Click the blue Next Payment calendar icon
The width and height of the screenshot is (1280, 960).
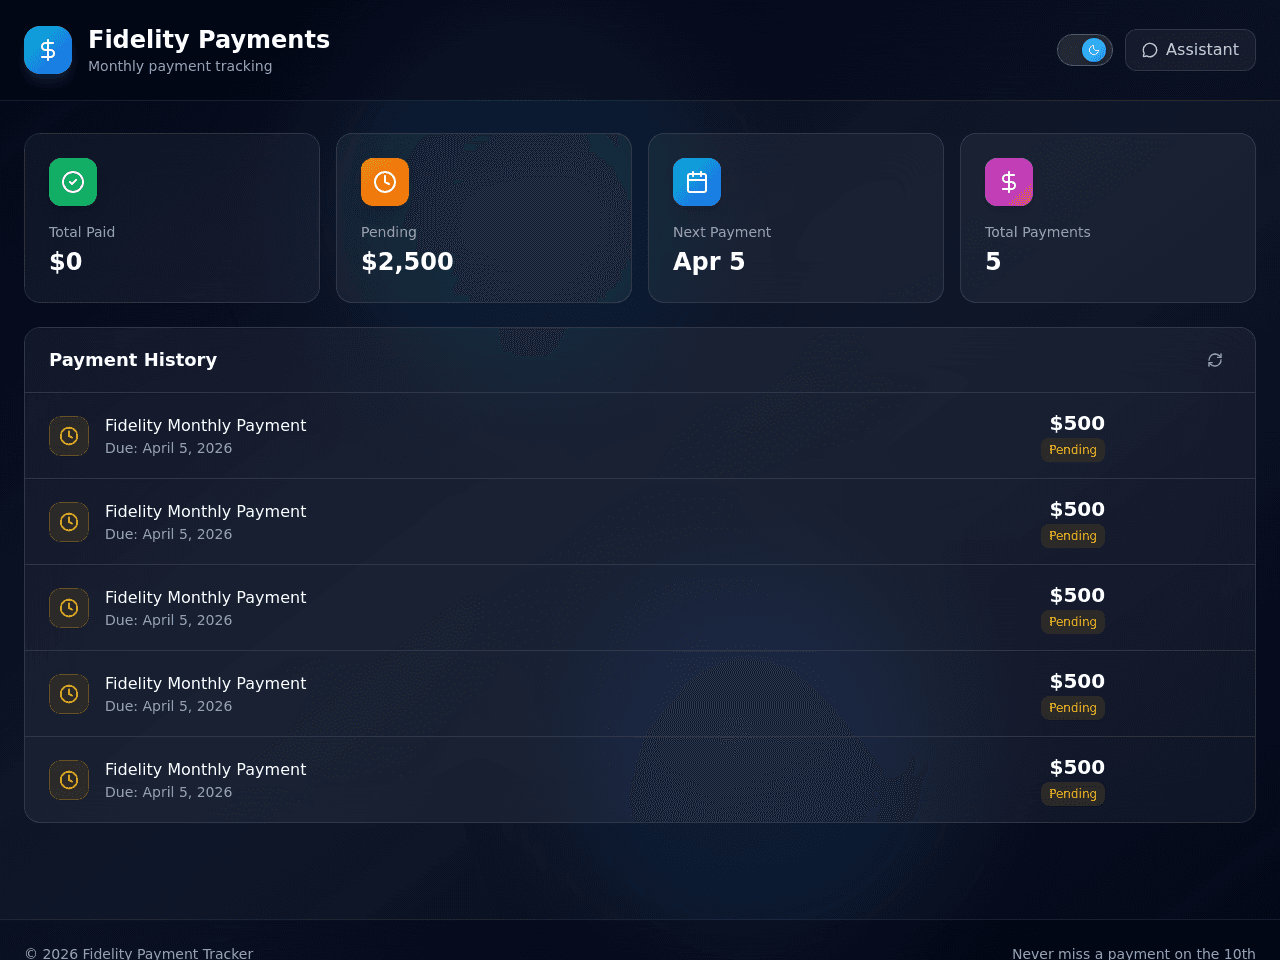(697, 182)
